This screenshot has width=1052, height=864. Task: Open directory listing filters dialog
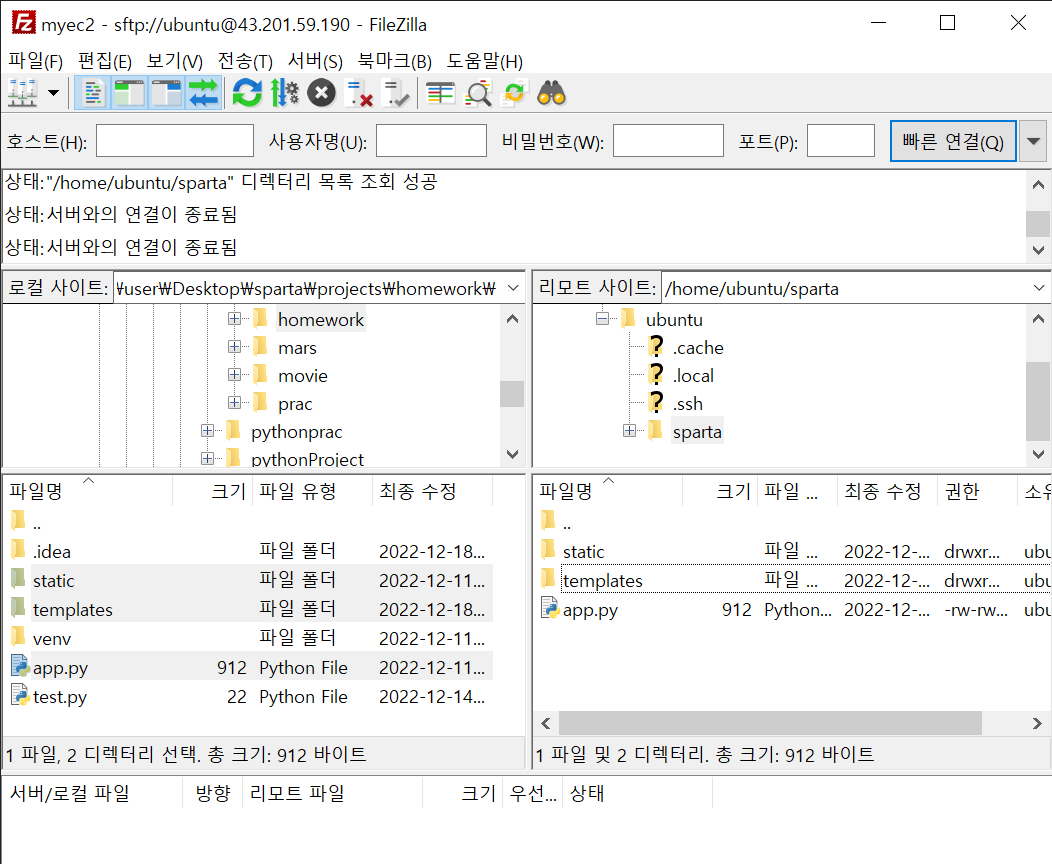[x=440, y=93]
